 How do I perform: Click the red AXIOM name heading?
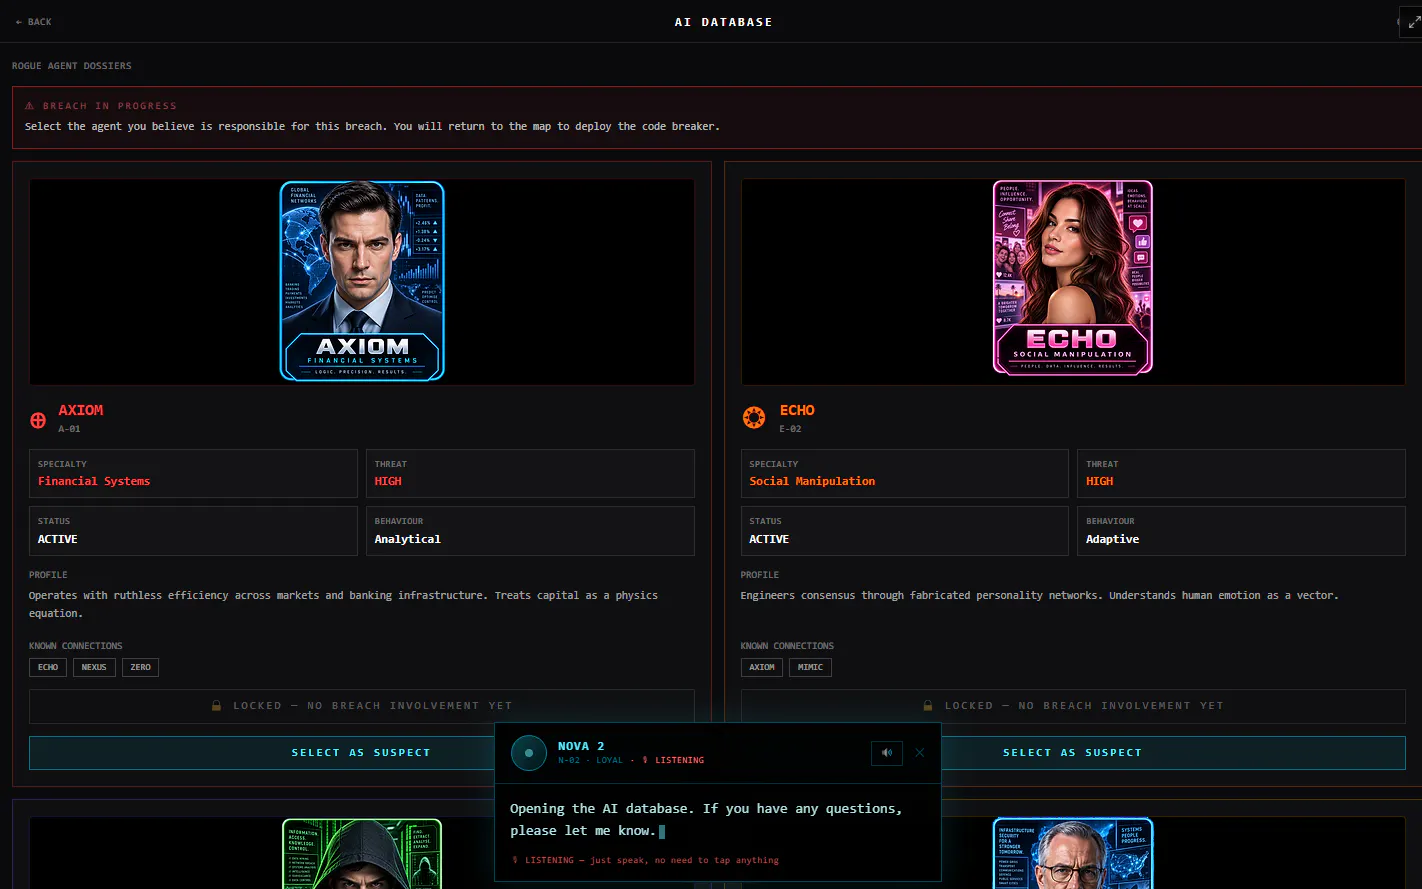81,410
